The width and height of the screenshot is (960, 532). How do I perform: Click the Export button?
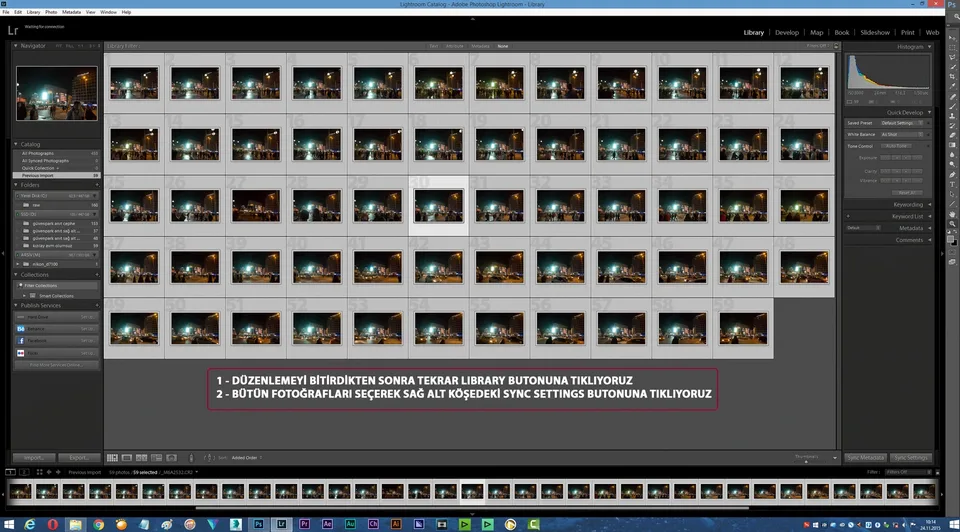79,457
